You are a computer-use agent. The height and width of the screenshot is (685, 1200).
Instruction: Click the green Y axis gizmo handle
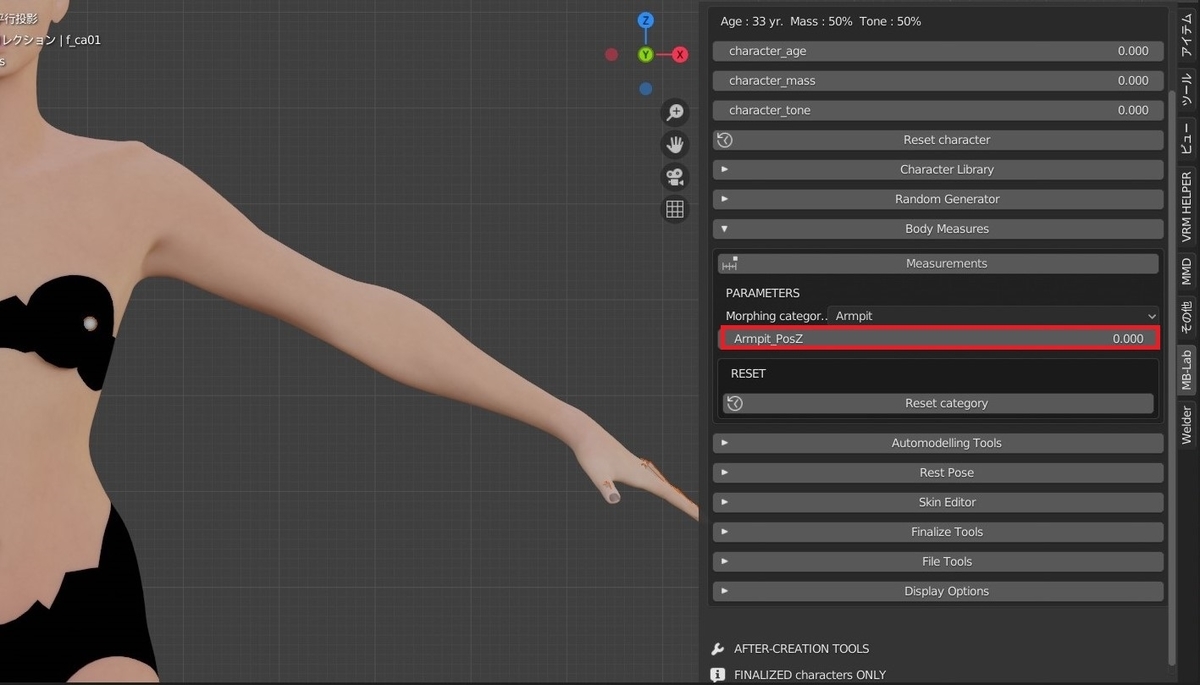[646, 54]
